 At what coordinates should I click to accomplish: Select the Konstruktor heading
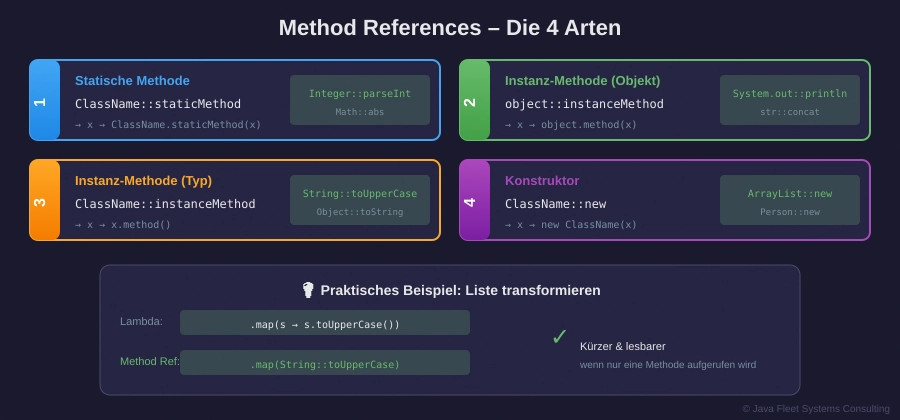[x=541, y=181]
